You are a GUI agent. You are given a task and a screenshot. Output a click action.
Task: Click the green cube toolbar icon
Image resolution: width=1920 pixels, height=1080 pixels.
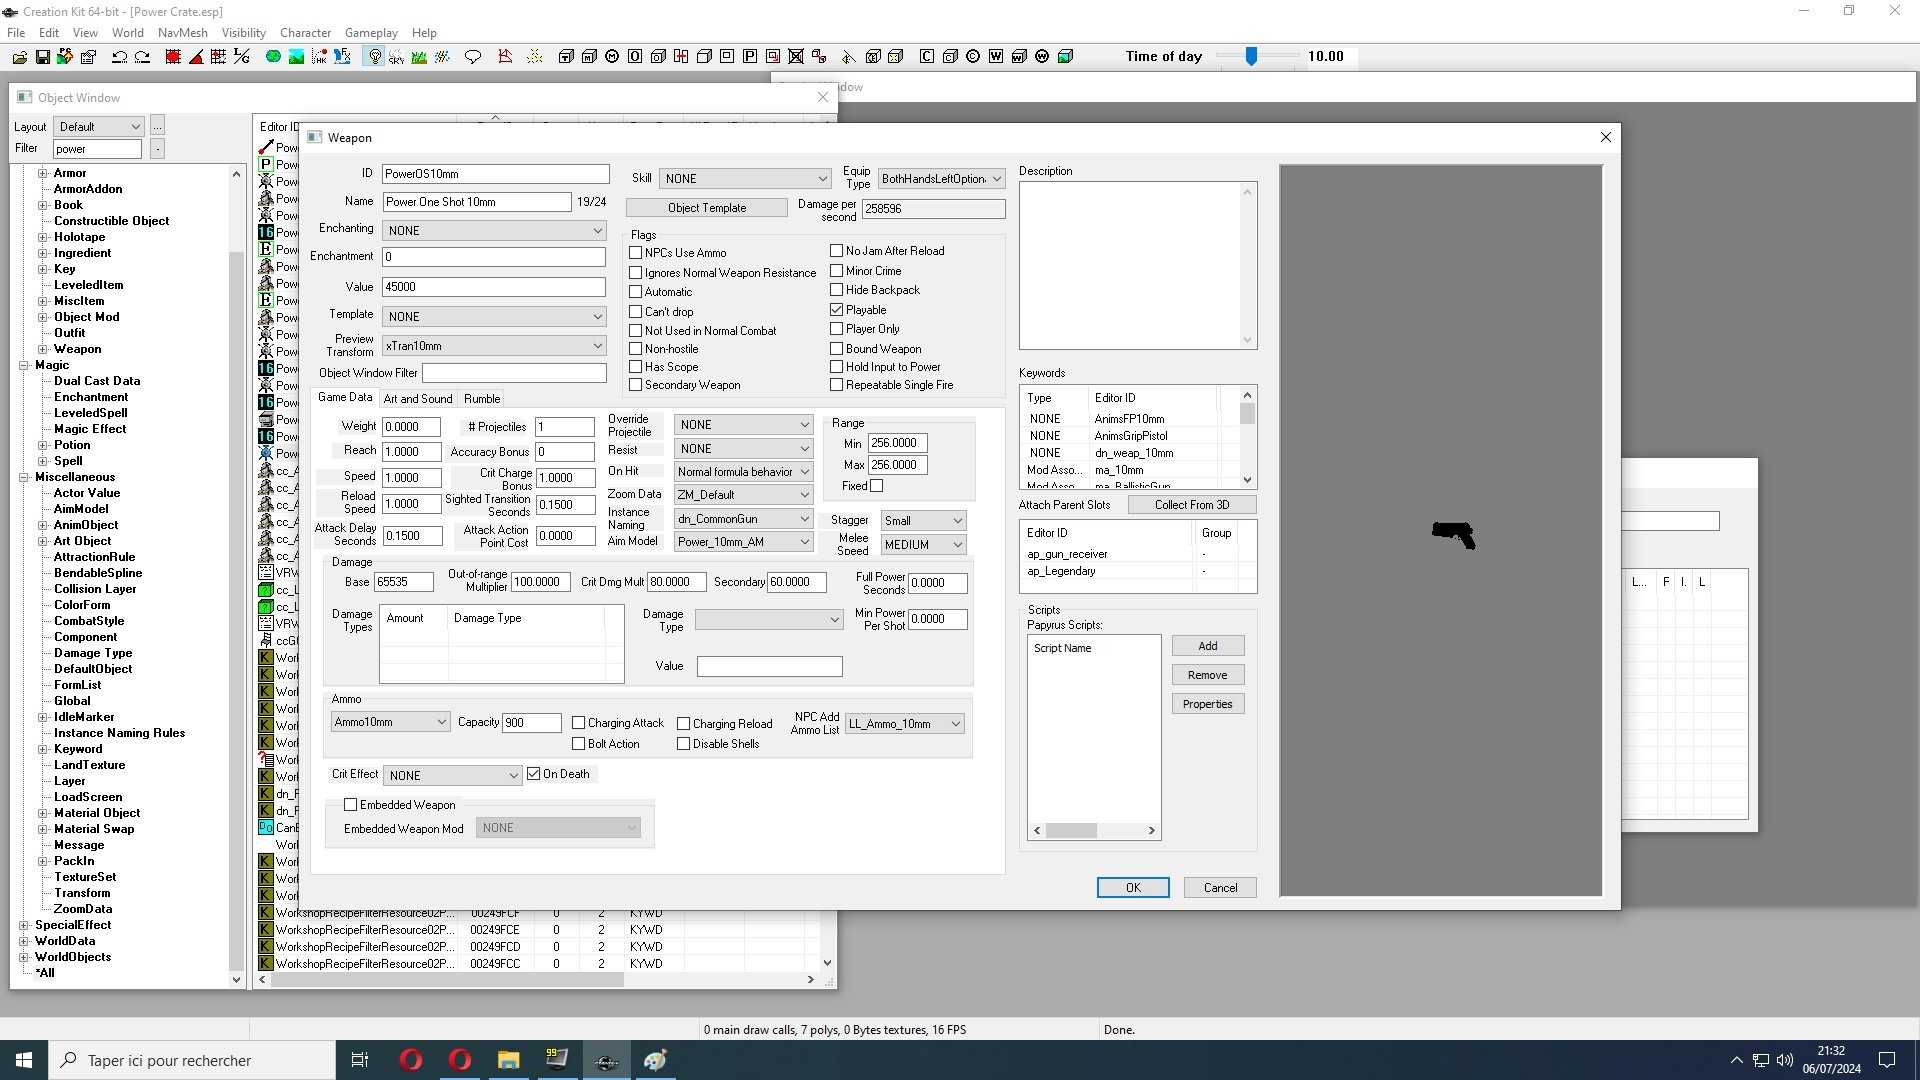1065,57
